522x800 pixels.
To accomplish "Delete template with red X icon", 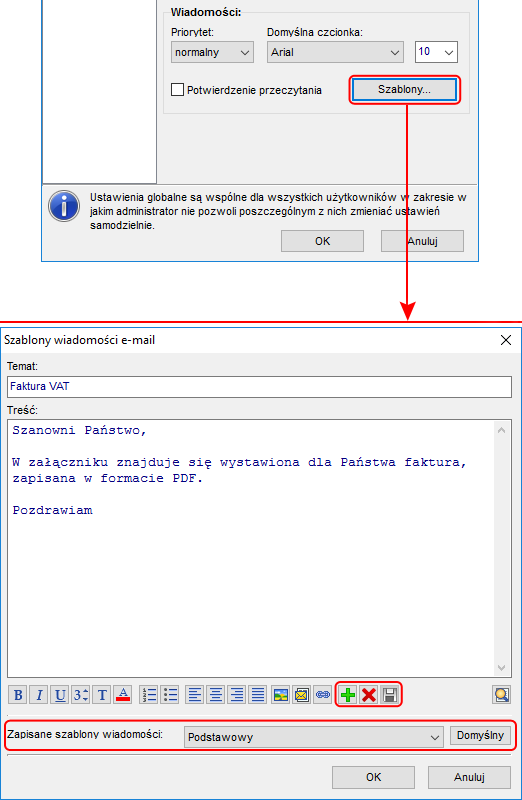I will 369,695.
